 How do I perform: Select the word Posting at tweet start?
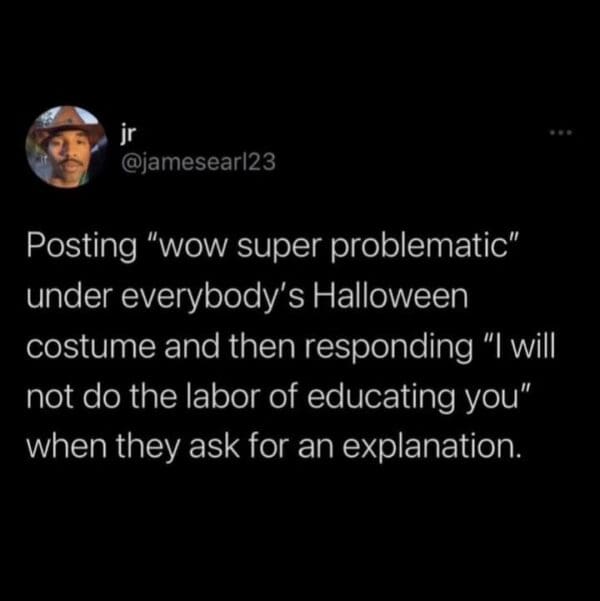(82, 246)
